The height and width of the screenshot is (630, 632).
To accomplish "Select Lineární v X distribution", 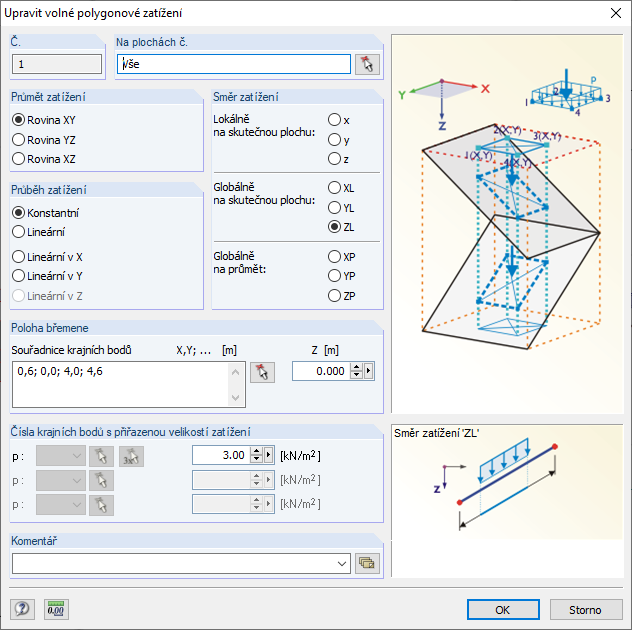I will [x=48, y=257].
